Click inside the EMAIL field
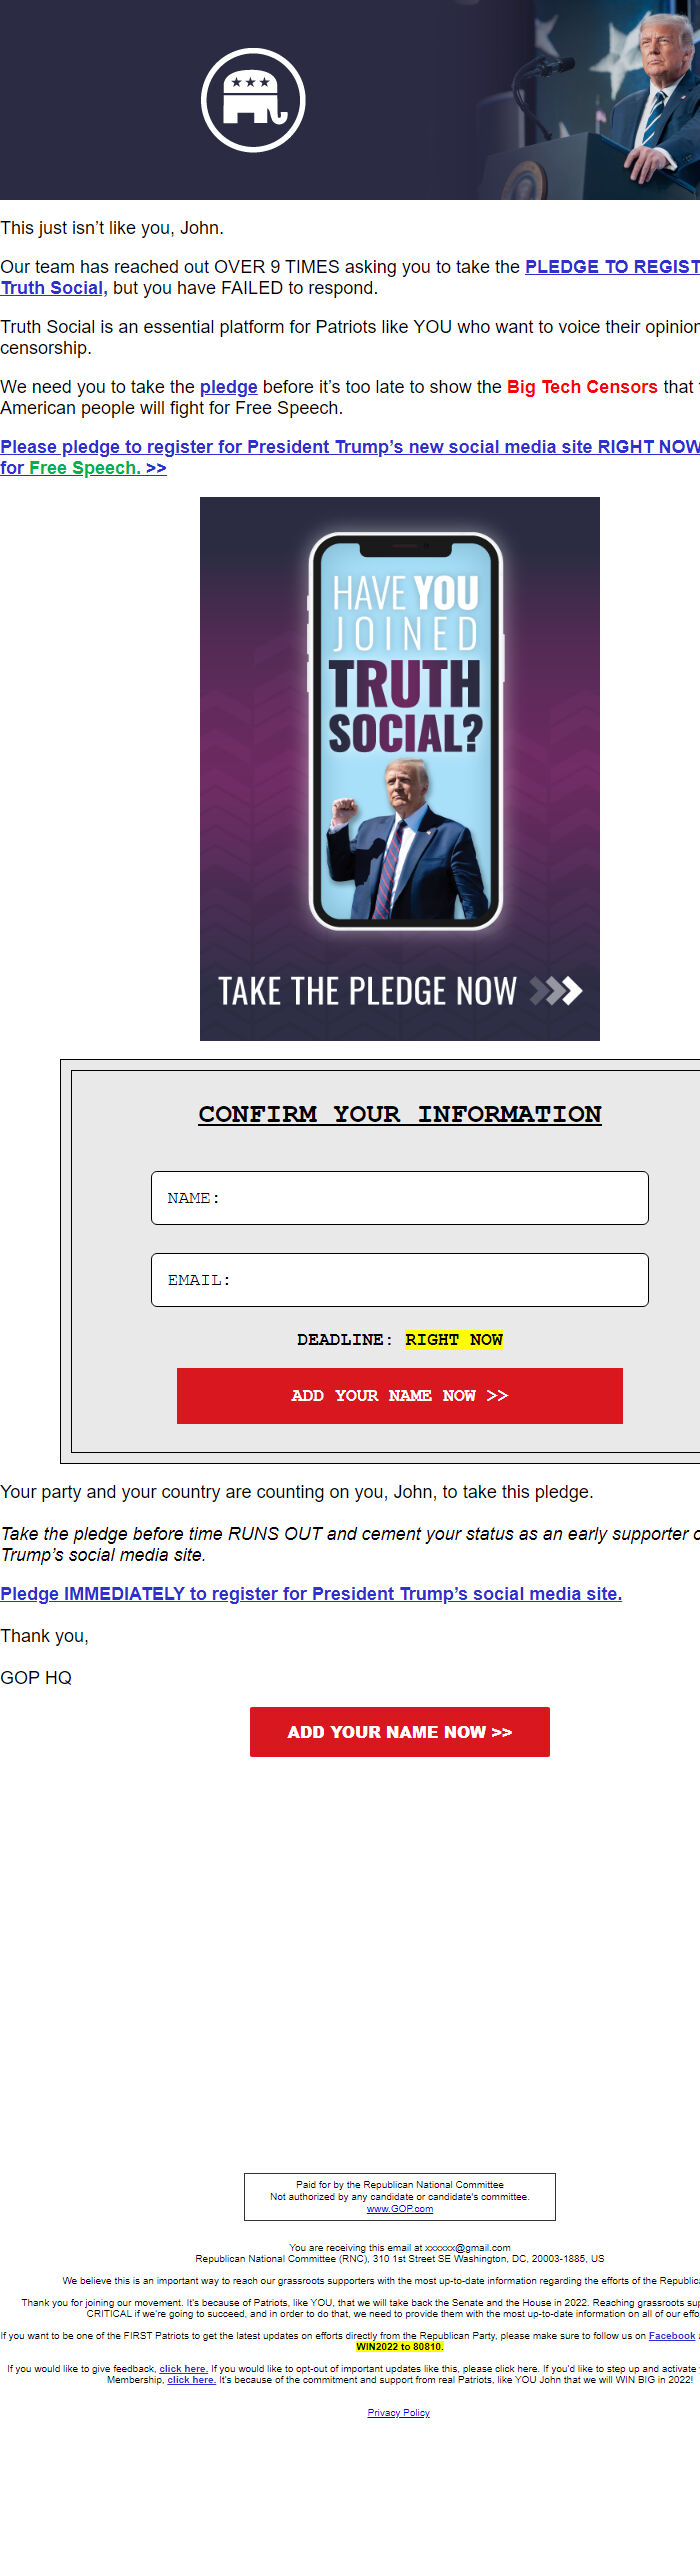This screenshot has width=700, height=2576. click(399, 1280)
